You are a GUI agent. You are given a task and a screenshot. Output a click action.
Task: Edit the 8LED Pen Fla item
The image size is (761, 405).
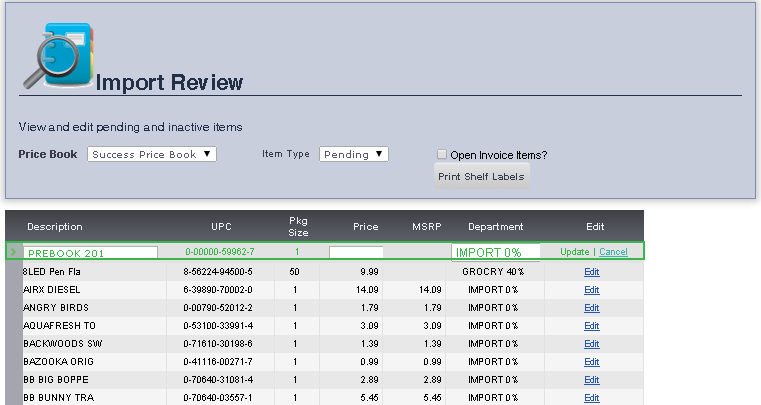(592, 272)
